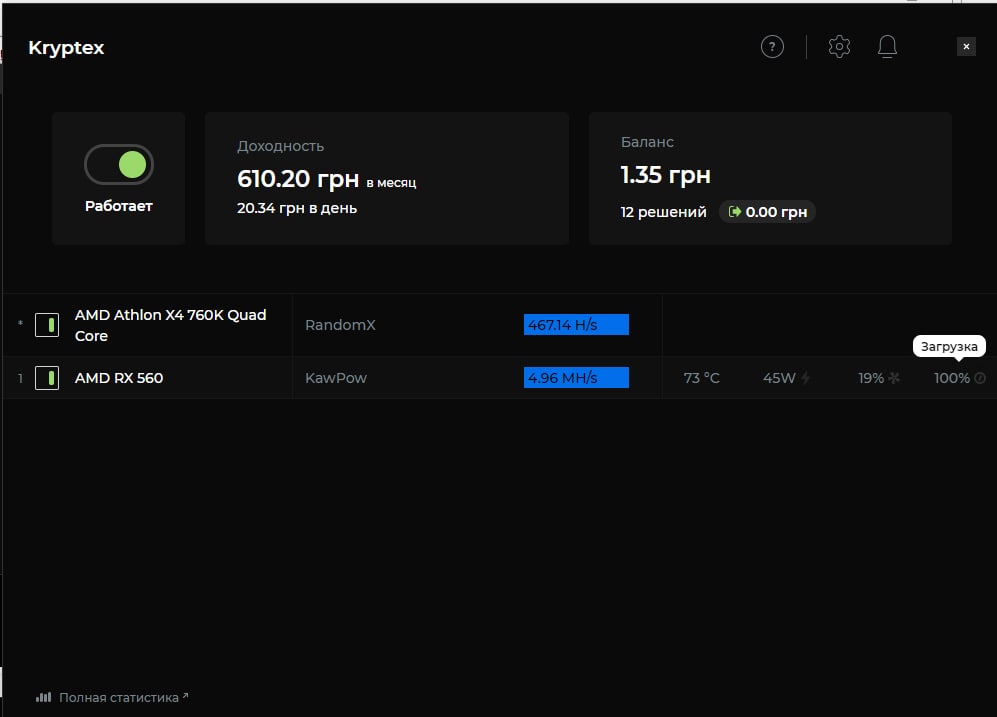Image resolution: width=997 pixels, height=717 pixels.
Task: Click the bar chart statistics icon
Action: click(43, 697)
